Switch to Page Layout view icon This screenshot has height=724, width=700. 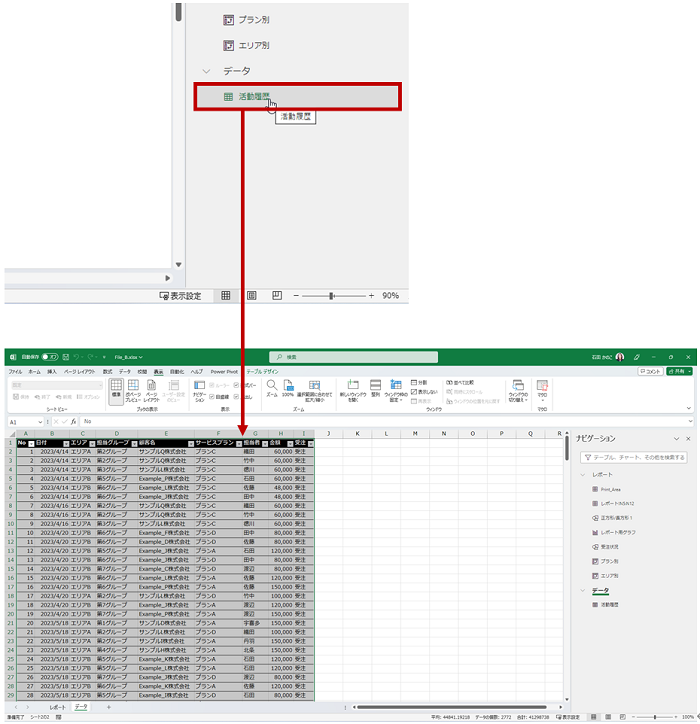click(251, 296)
